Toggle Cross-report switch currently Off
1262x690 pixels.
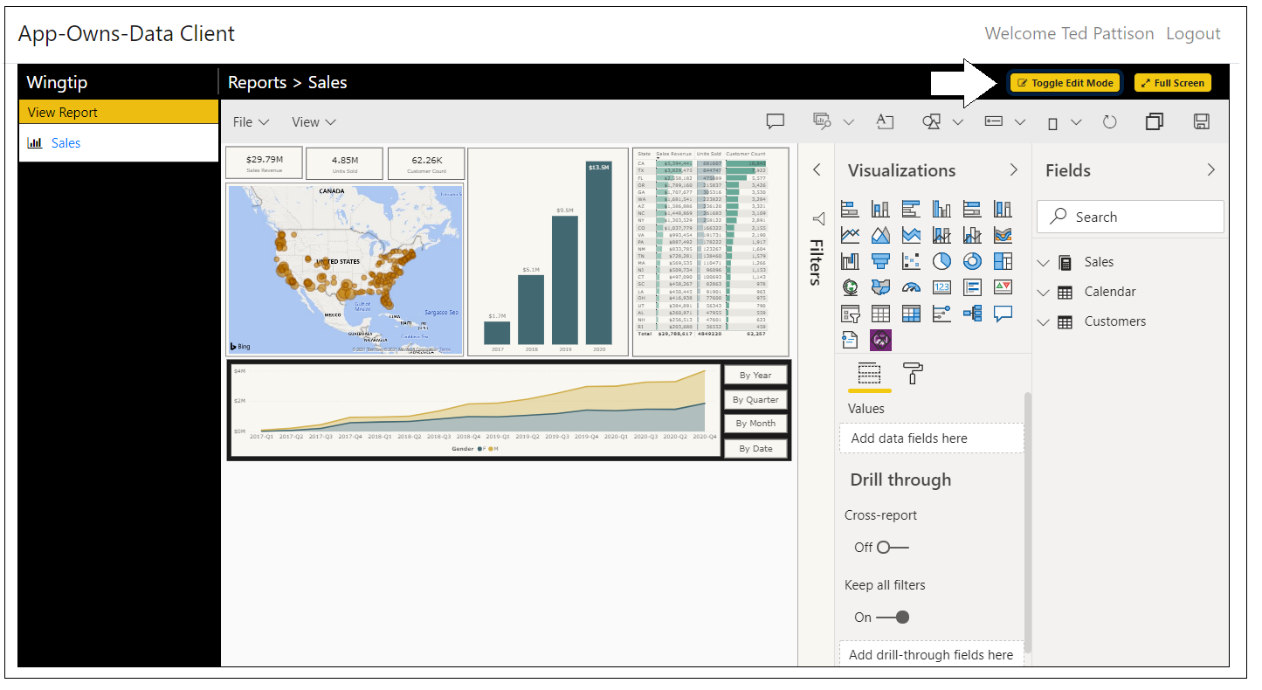894,547
